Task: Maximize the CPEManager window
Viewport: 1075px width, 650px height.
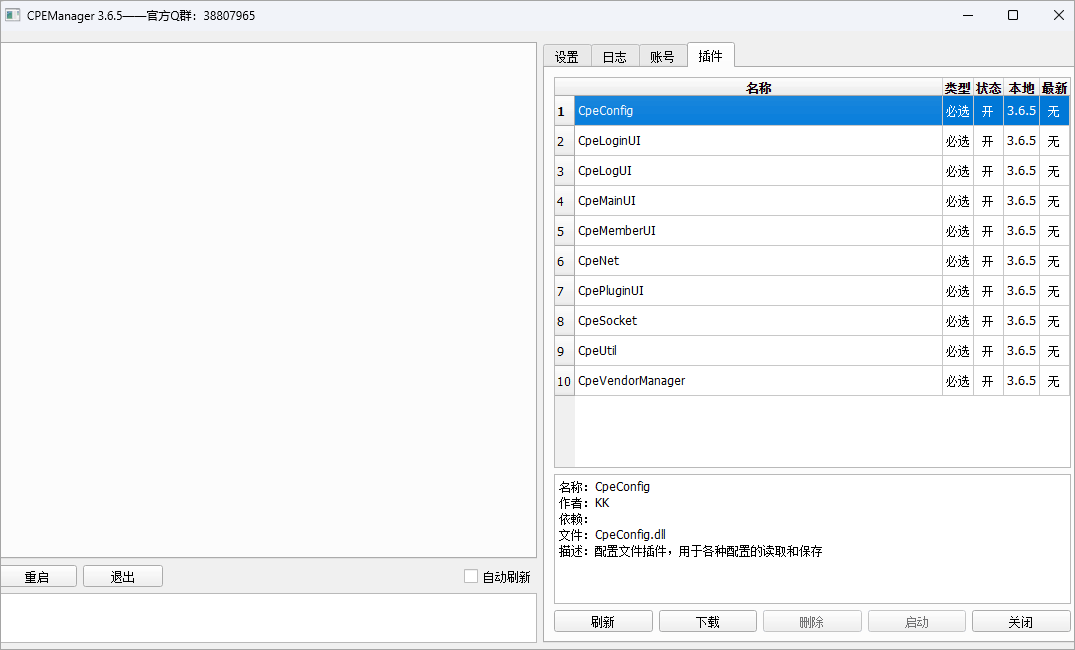Action: [x=1013, y=15]
